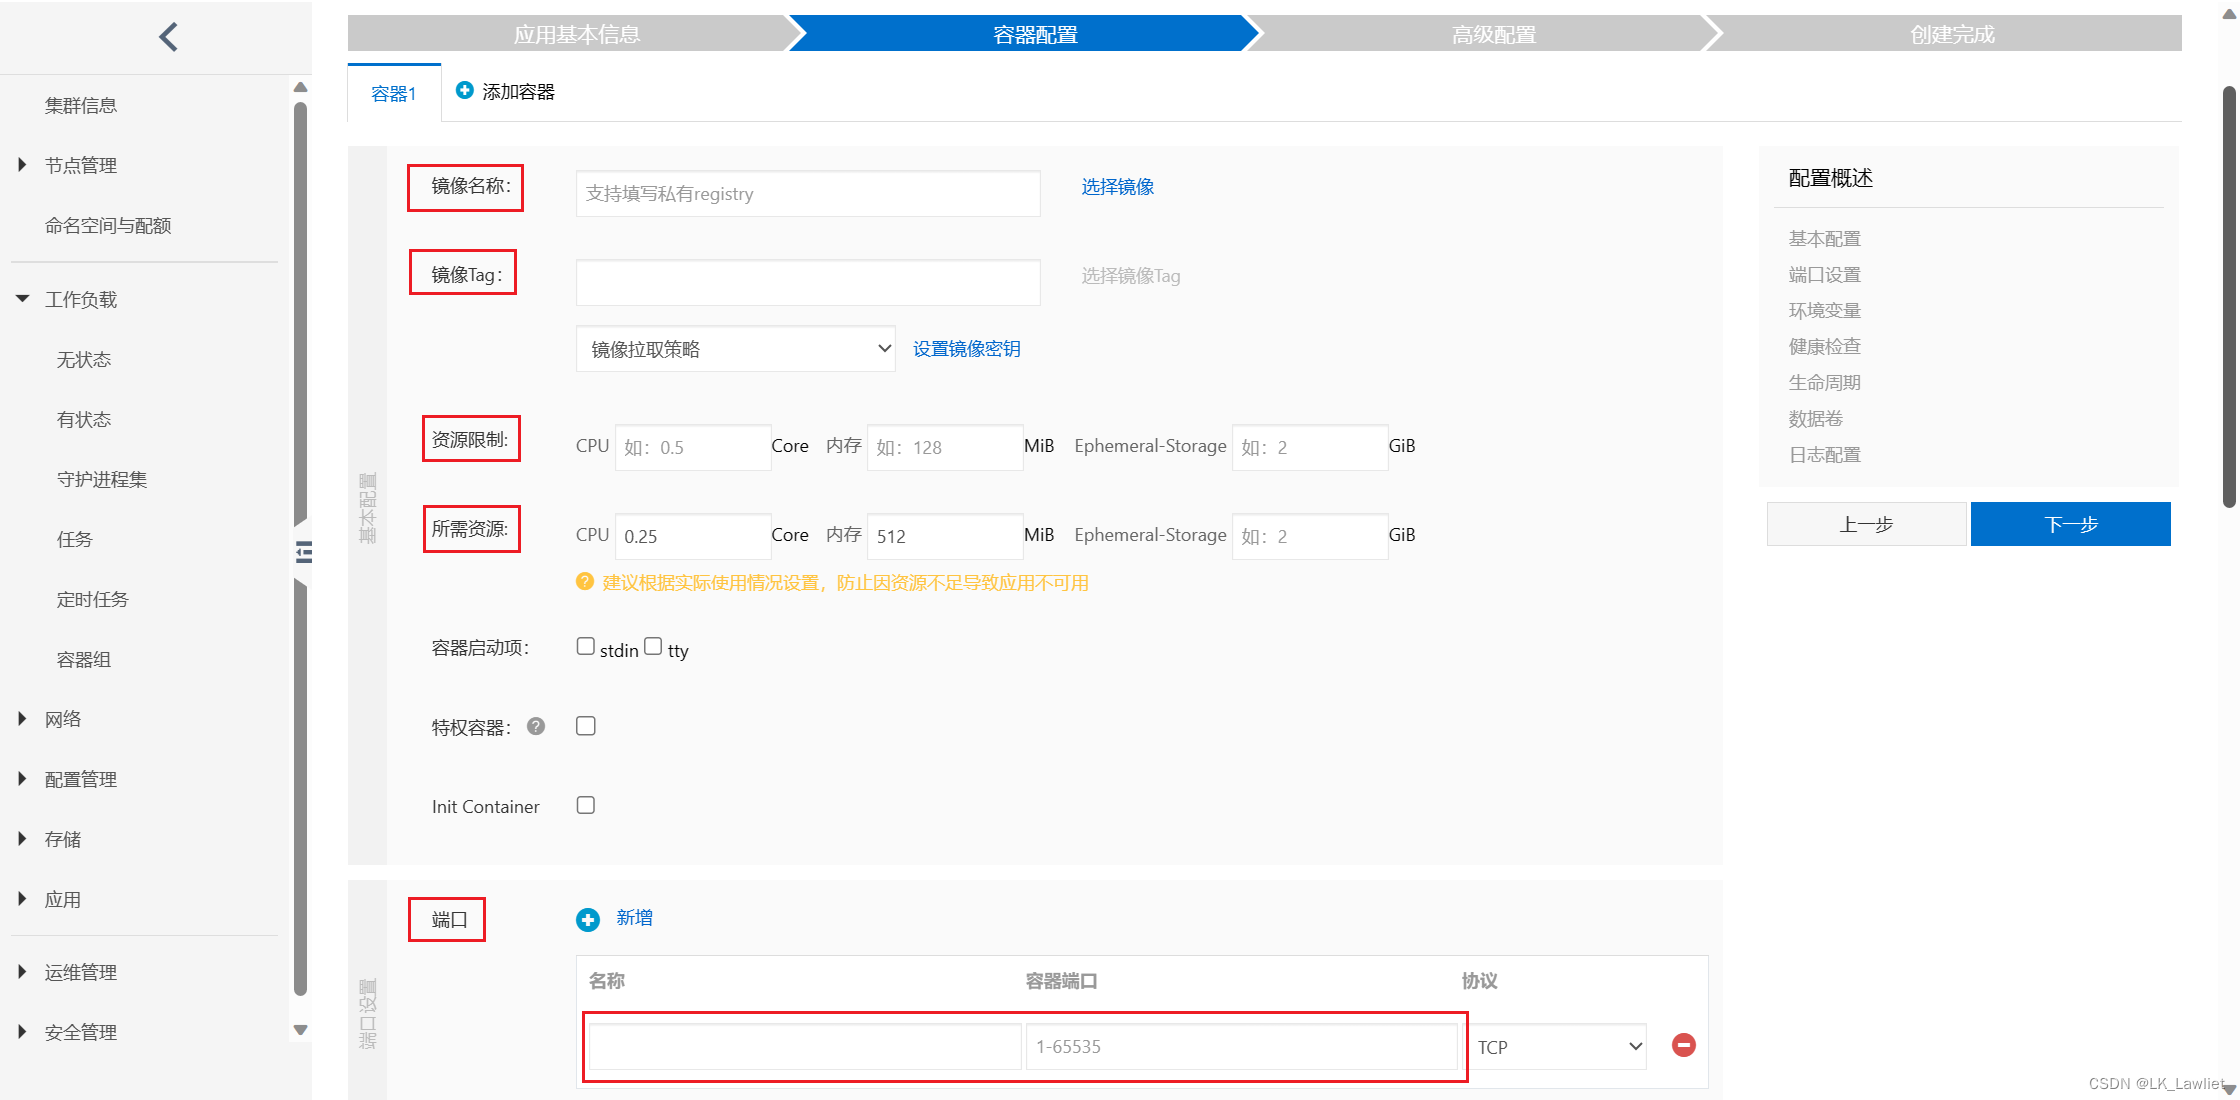Click the orange hint icon before resource suggestion
The width and height of the screenshot is (2240, 1100).
585,581
